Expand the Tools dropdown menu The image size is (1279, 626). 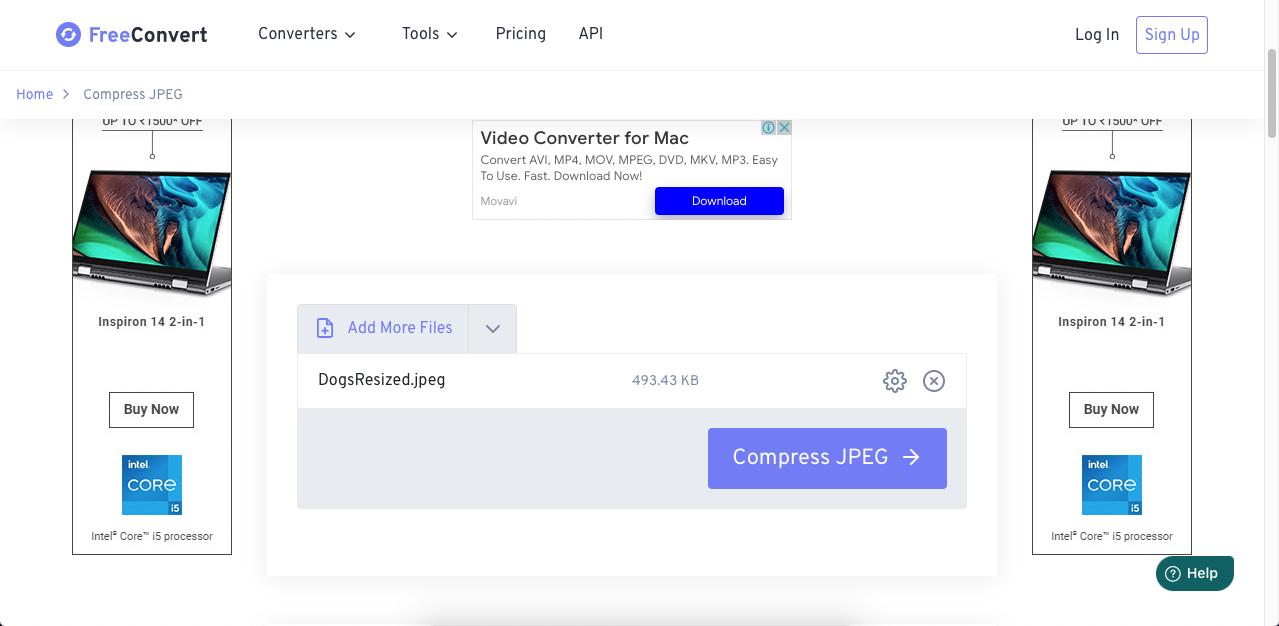pyautogui.click(x=429, y=34)
